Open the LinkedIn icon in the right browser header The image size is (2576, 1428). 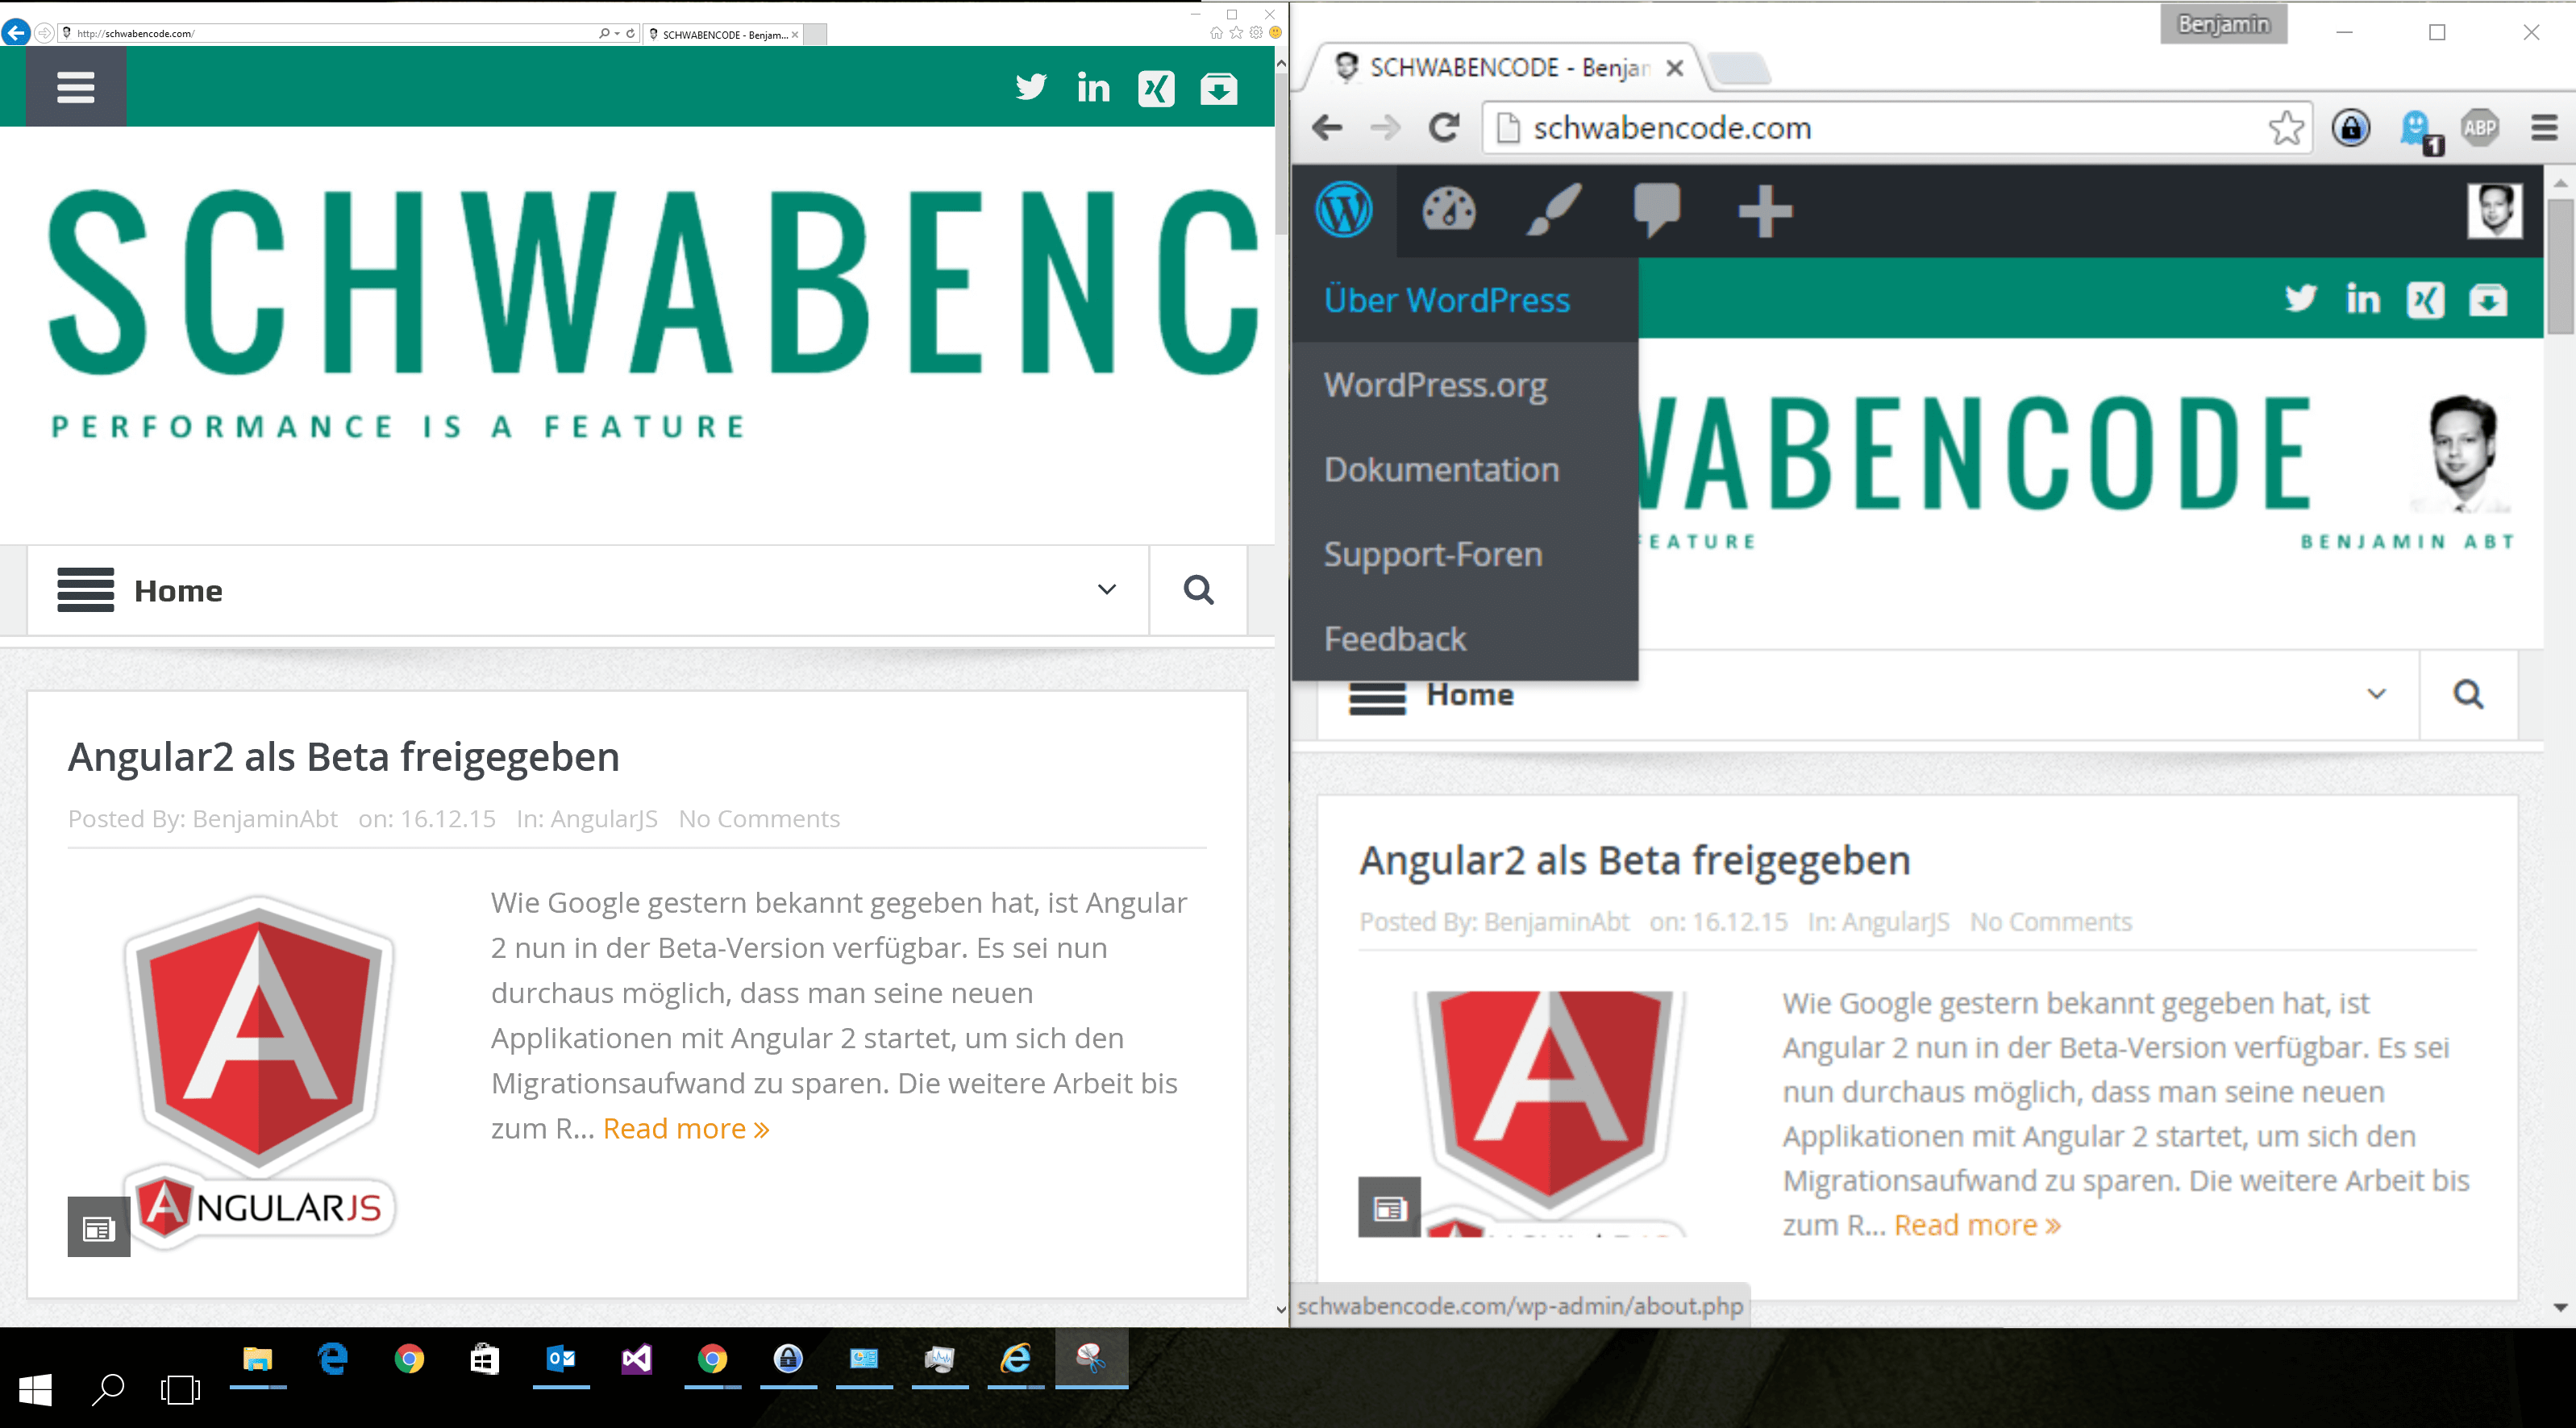(x=2363, y=299)
